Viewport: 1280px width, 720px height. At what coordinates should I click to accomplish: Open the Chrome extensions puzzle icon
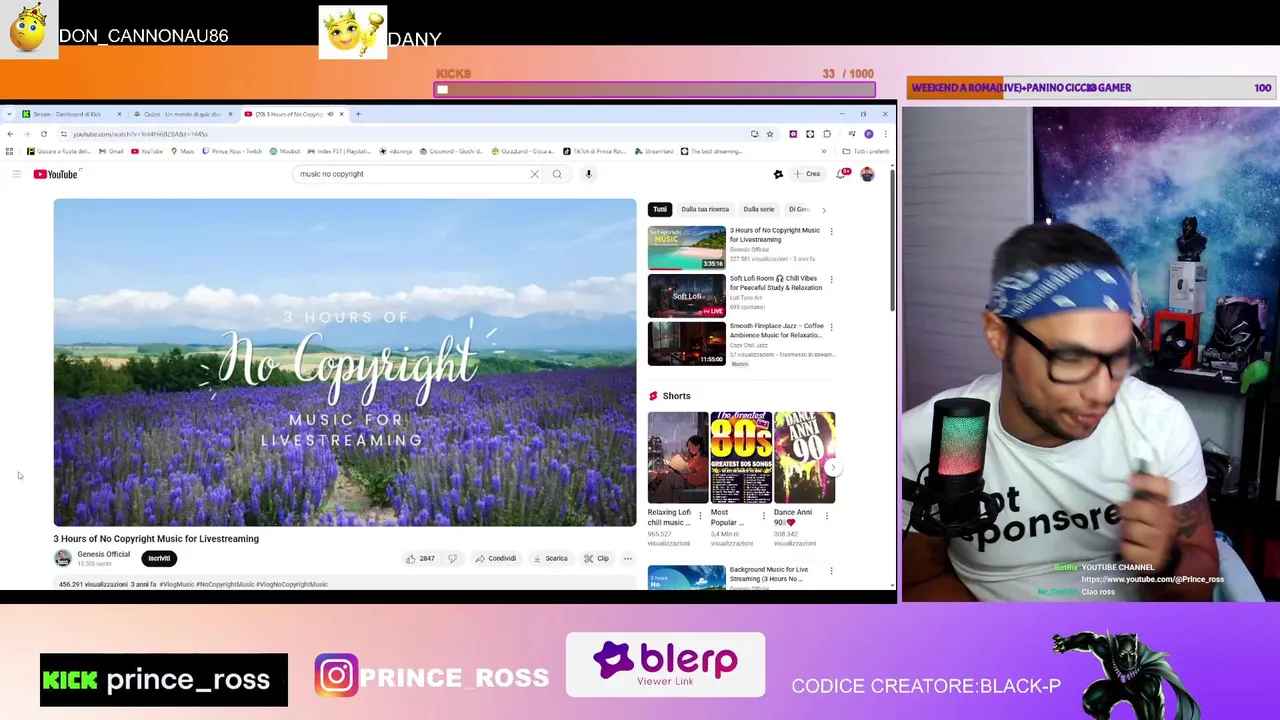point(827,134)
